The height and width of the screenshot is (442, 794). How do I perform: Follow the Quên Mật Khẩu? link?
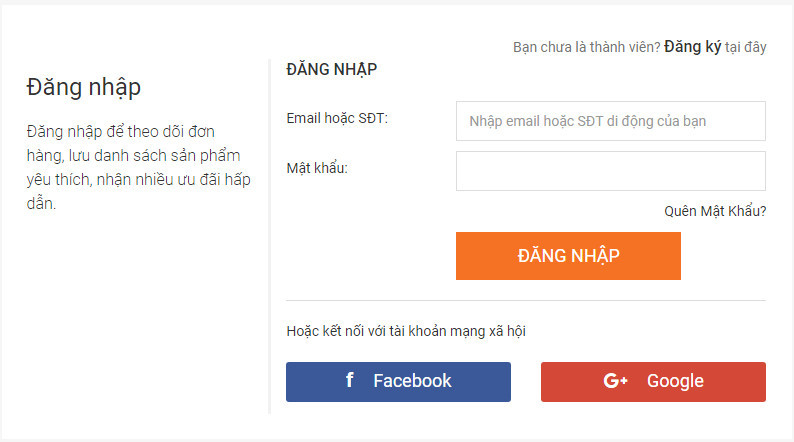pos(715,211)
